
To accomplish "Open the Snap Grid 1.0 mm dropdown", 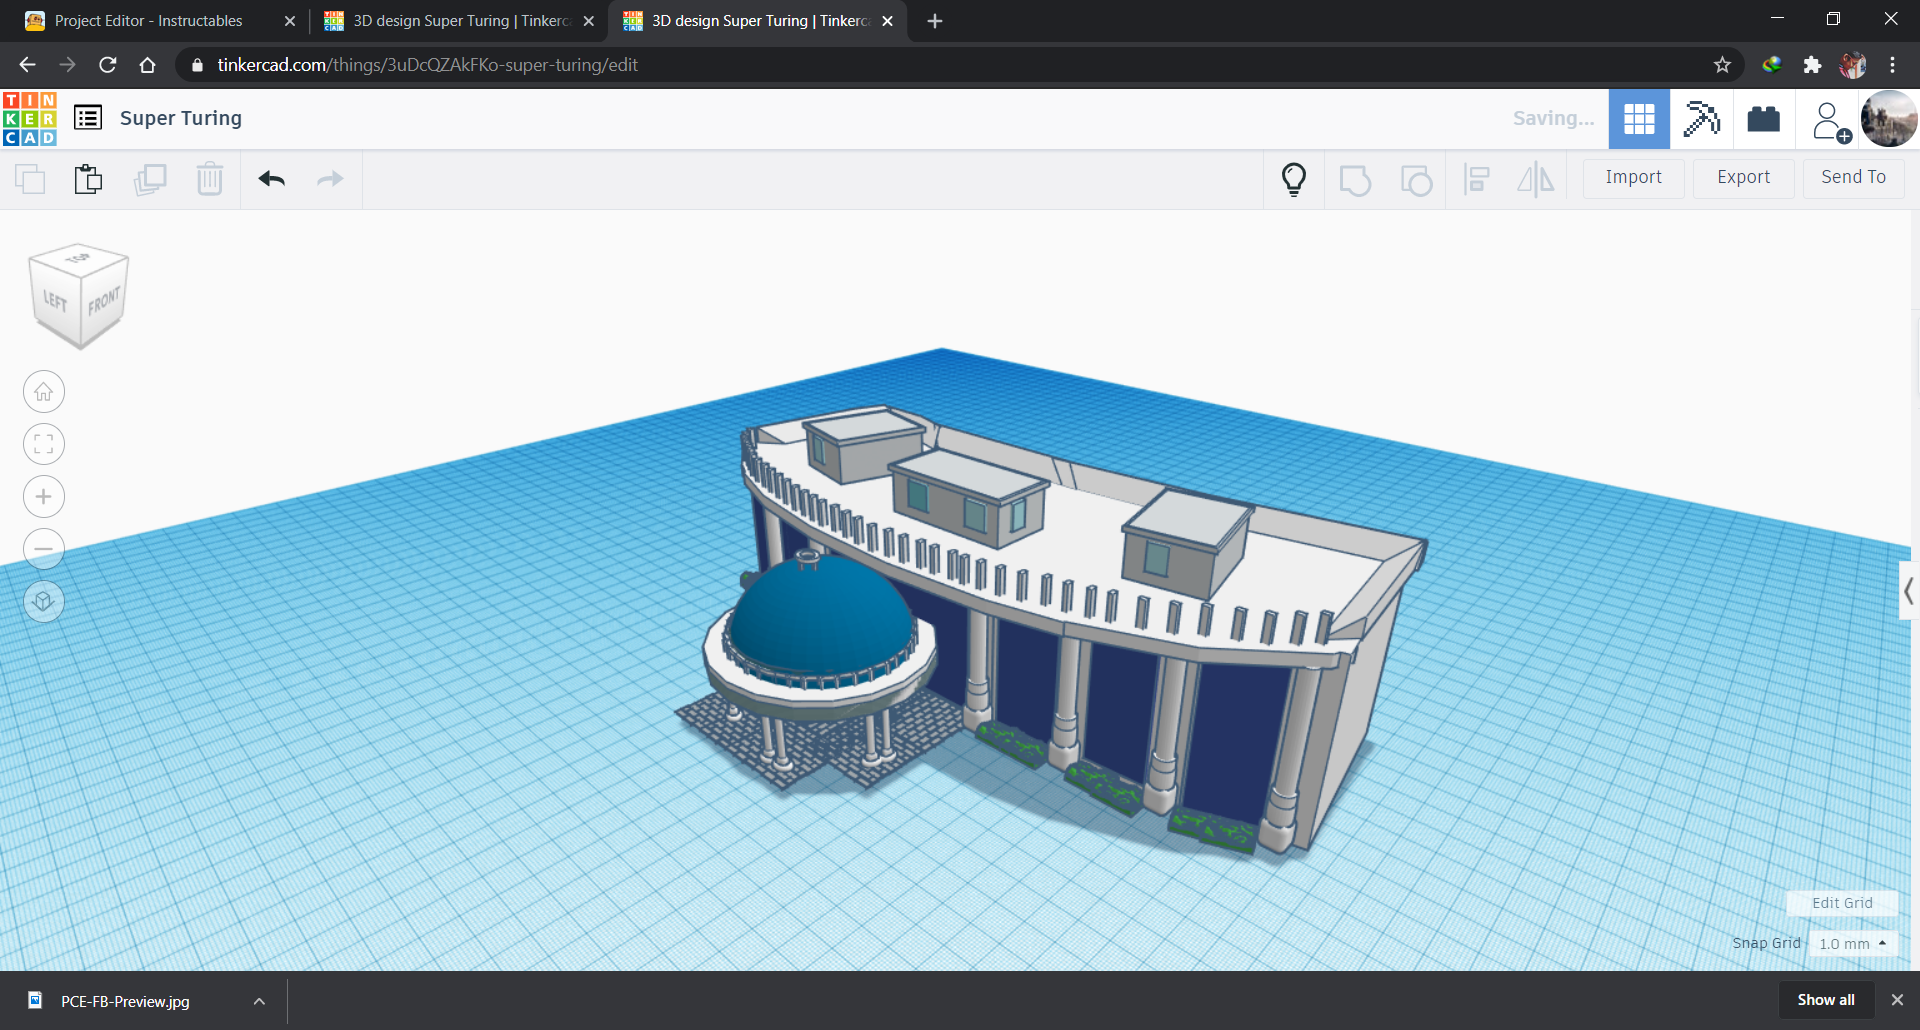I will tap(1853, 943).
